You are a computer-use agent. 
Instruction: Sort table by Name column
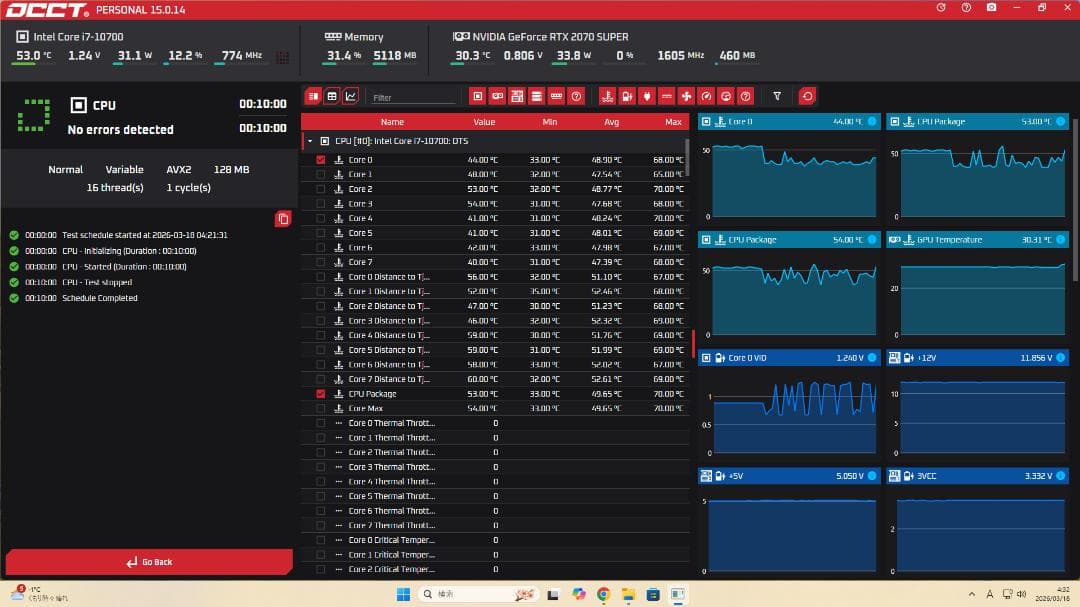392,122
